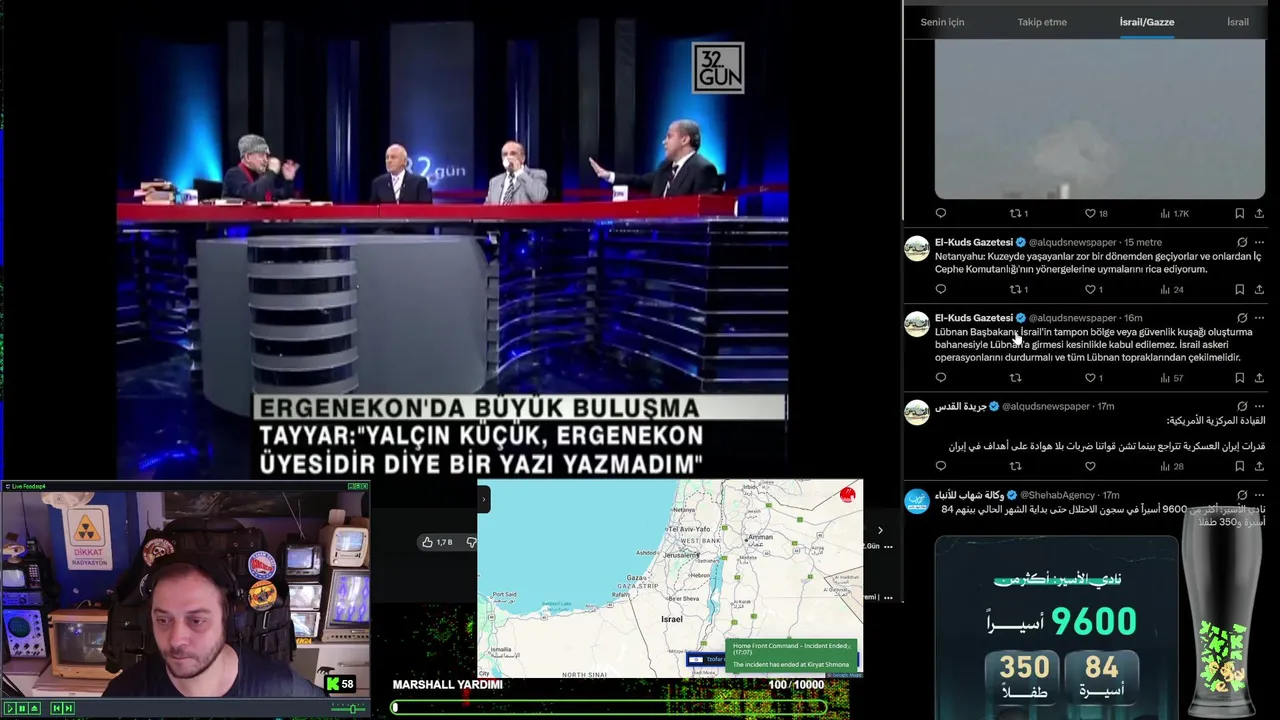Like the Lübnan Başbakanı tweet

click(x=1094, y=378)
